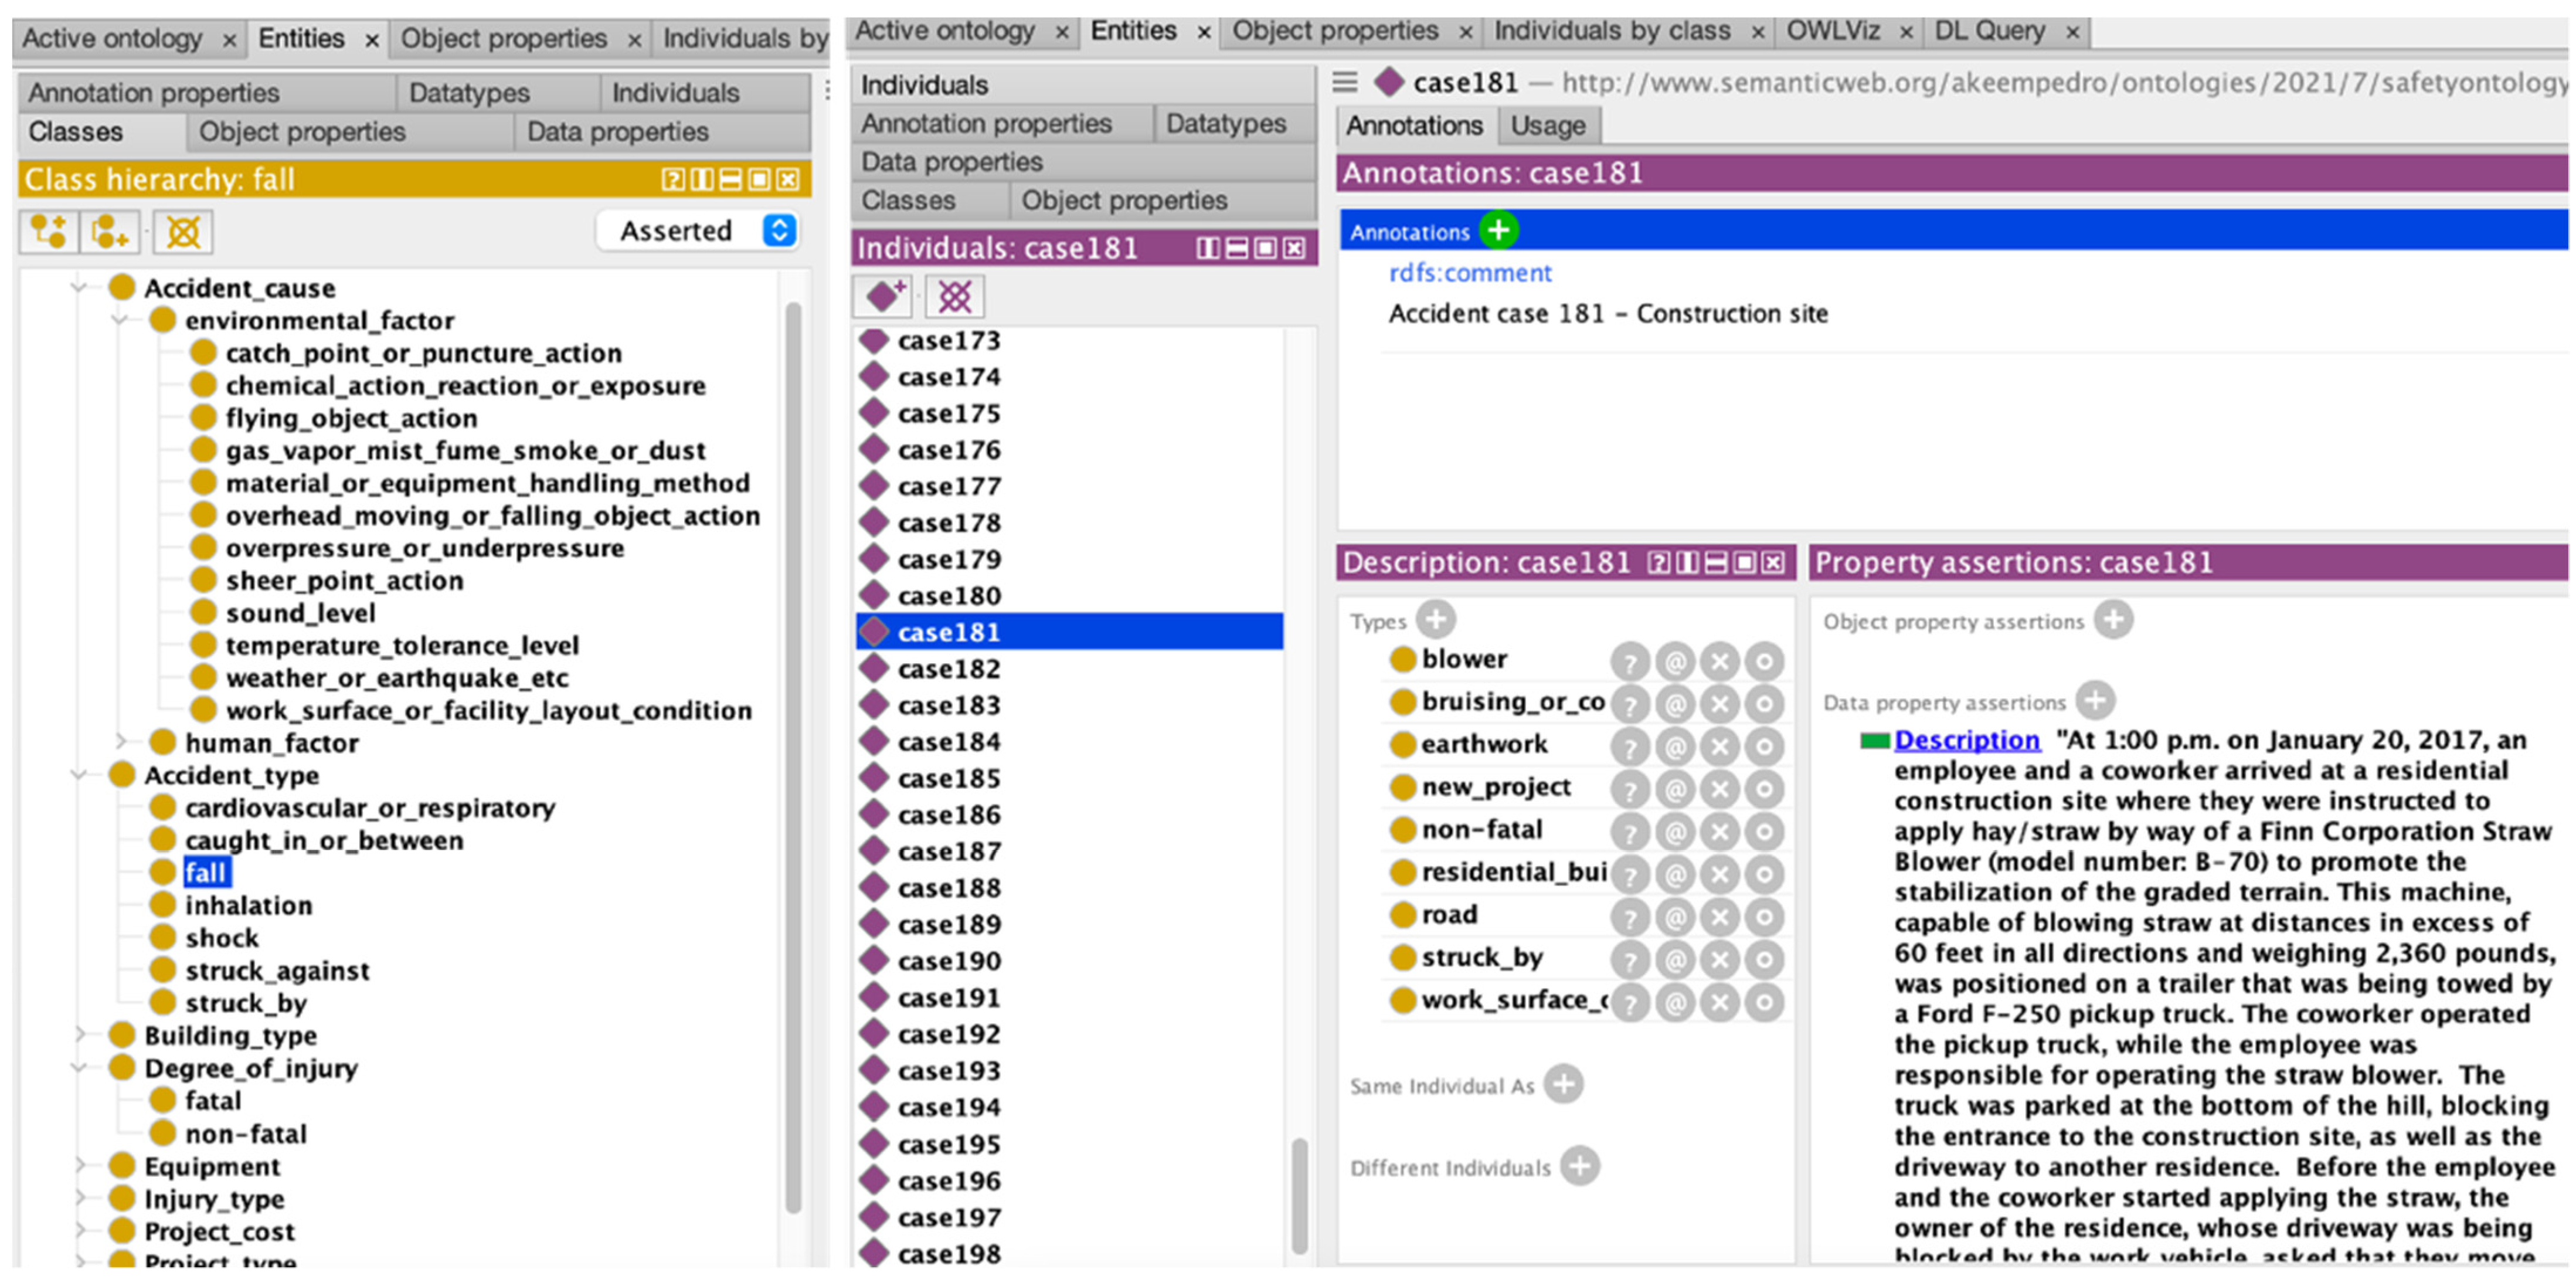Collapse the Accident_cause tree node
Image resolution: width=2576 pixels, height=1286 pixels.
click(79, 288)
